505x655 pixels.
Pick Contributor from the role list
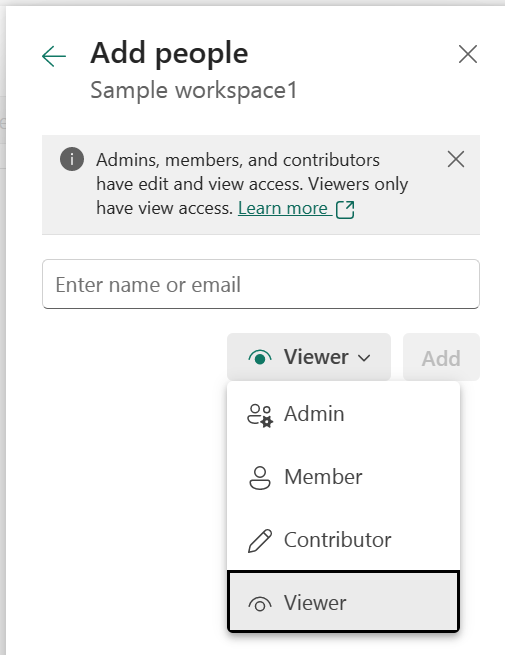click(343, 539)
